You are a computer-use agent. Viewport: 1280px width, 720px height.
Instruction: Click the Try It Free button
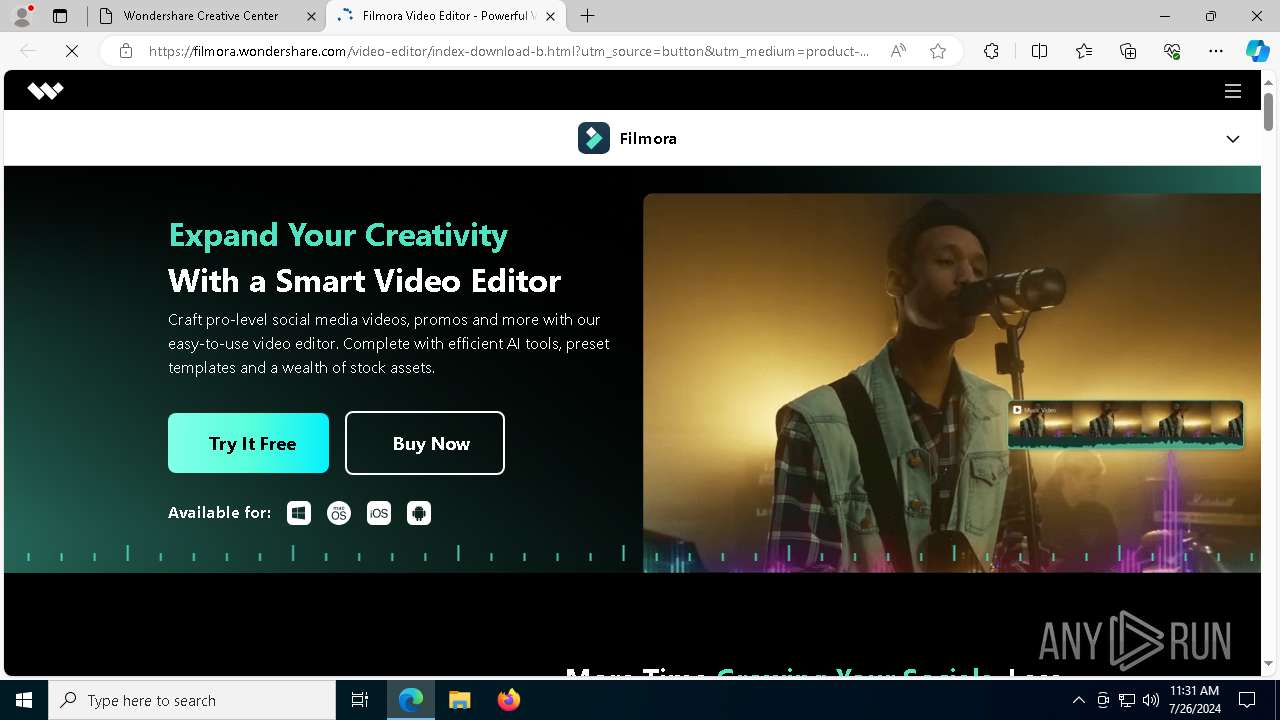(x=248, y=443)
